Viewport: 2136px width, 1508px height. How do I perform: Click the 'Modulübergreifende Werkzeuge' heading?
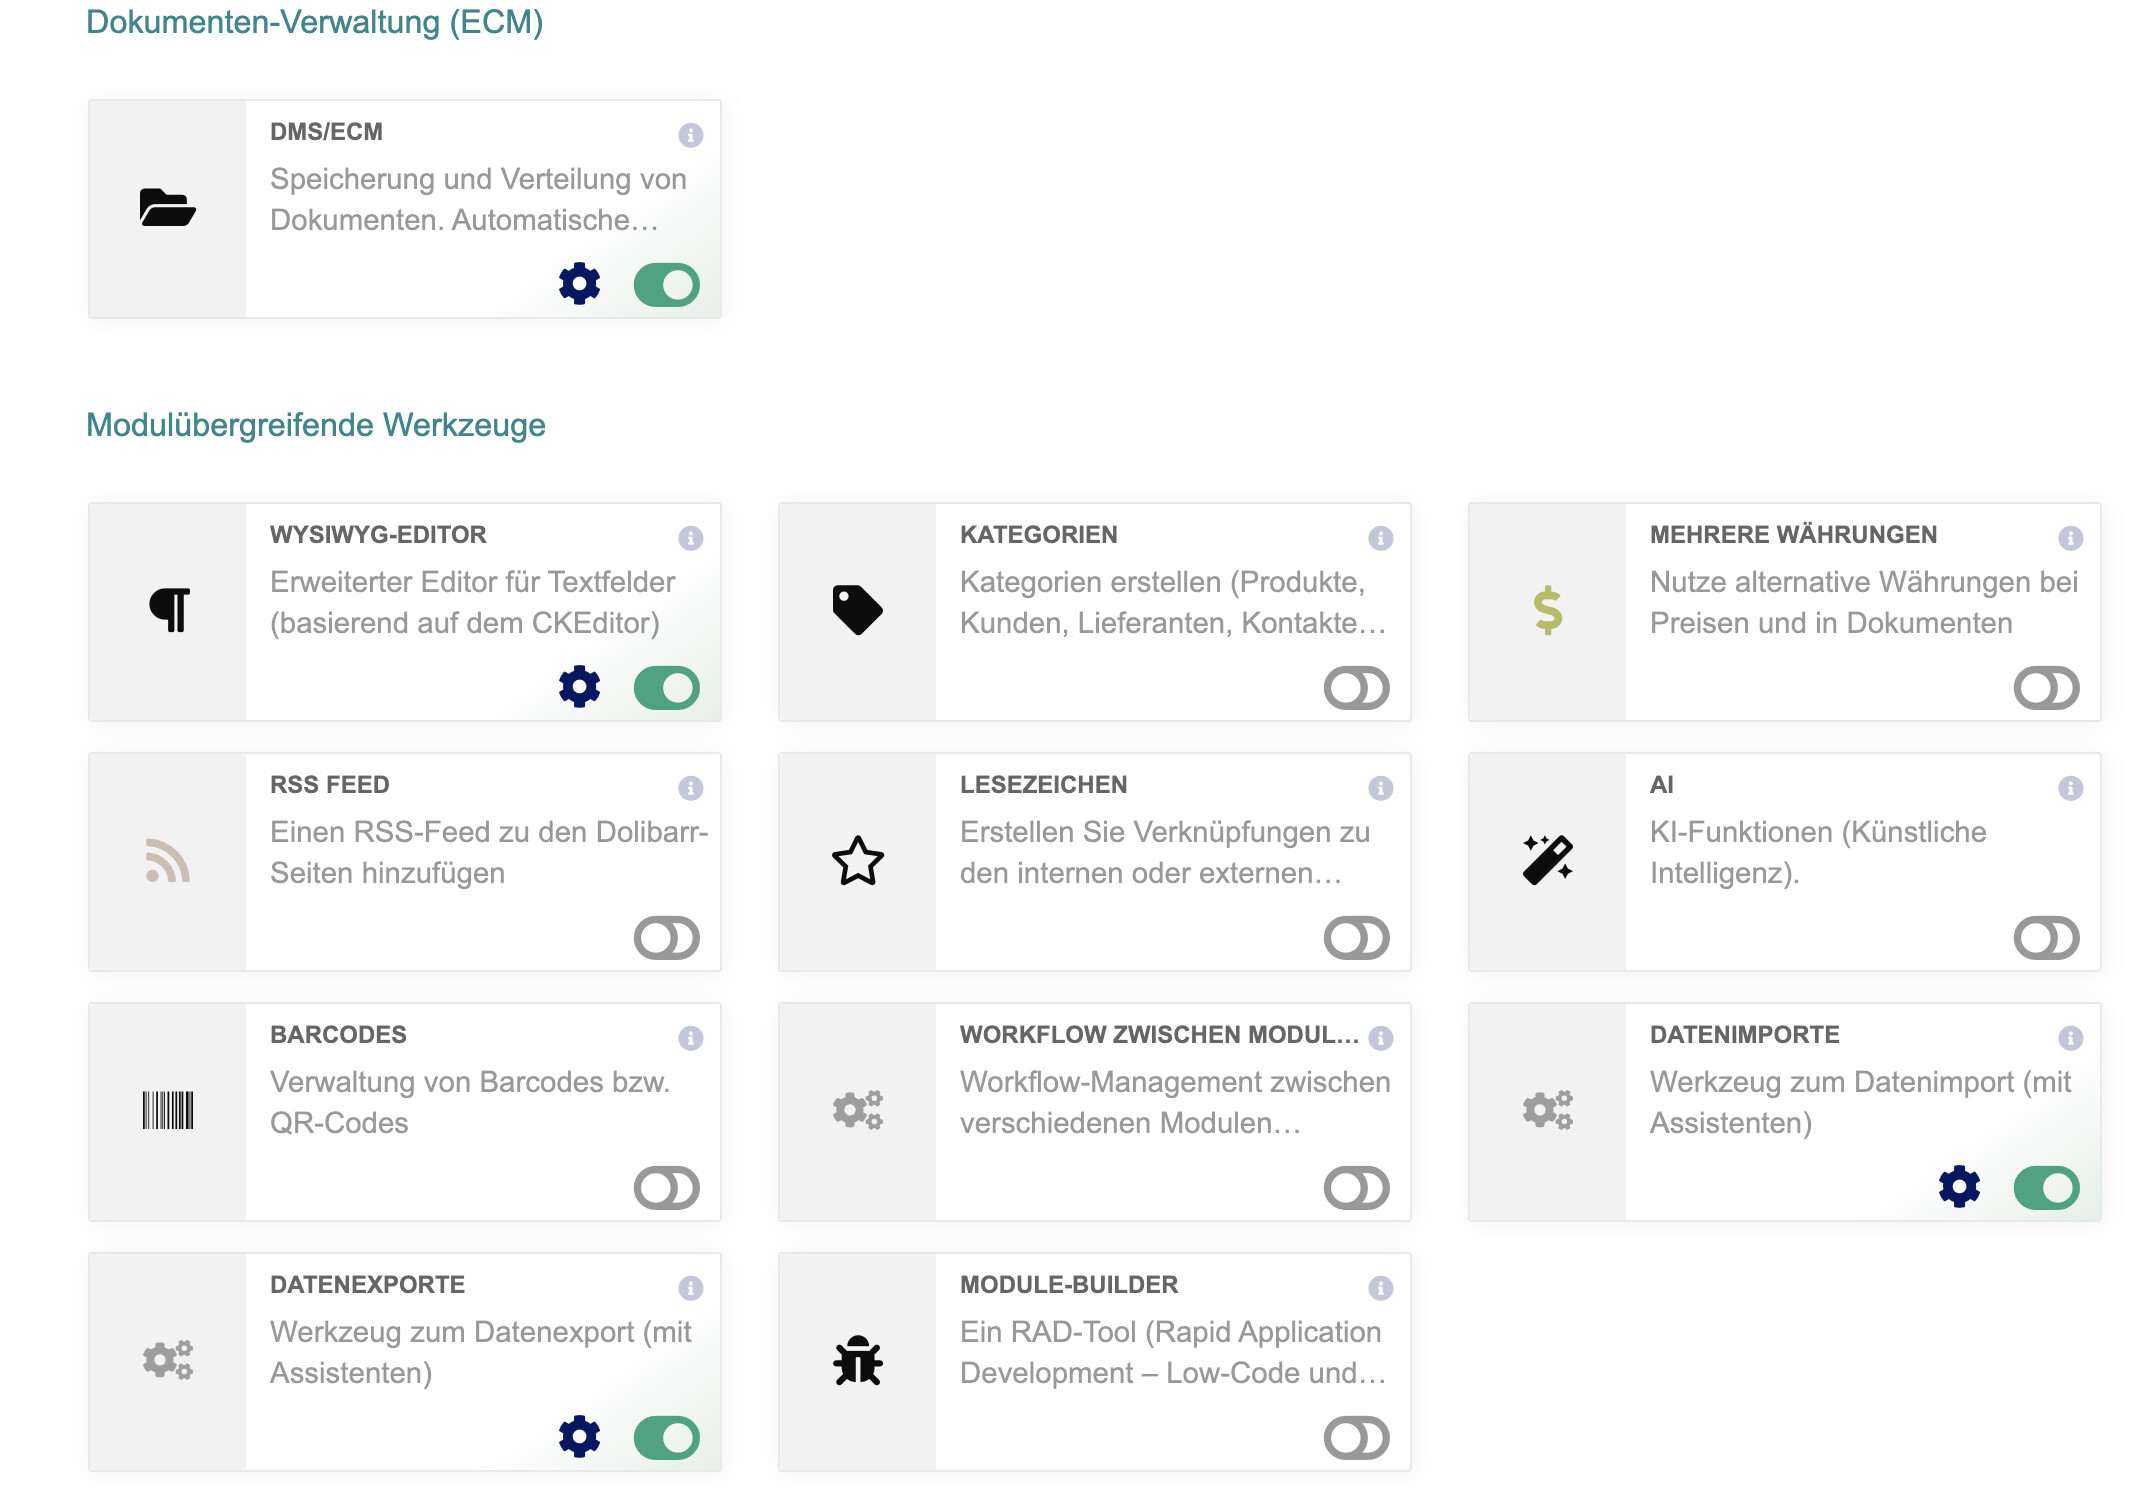316,425
